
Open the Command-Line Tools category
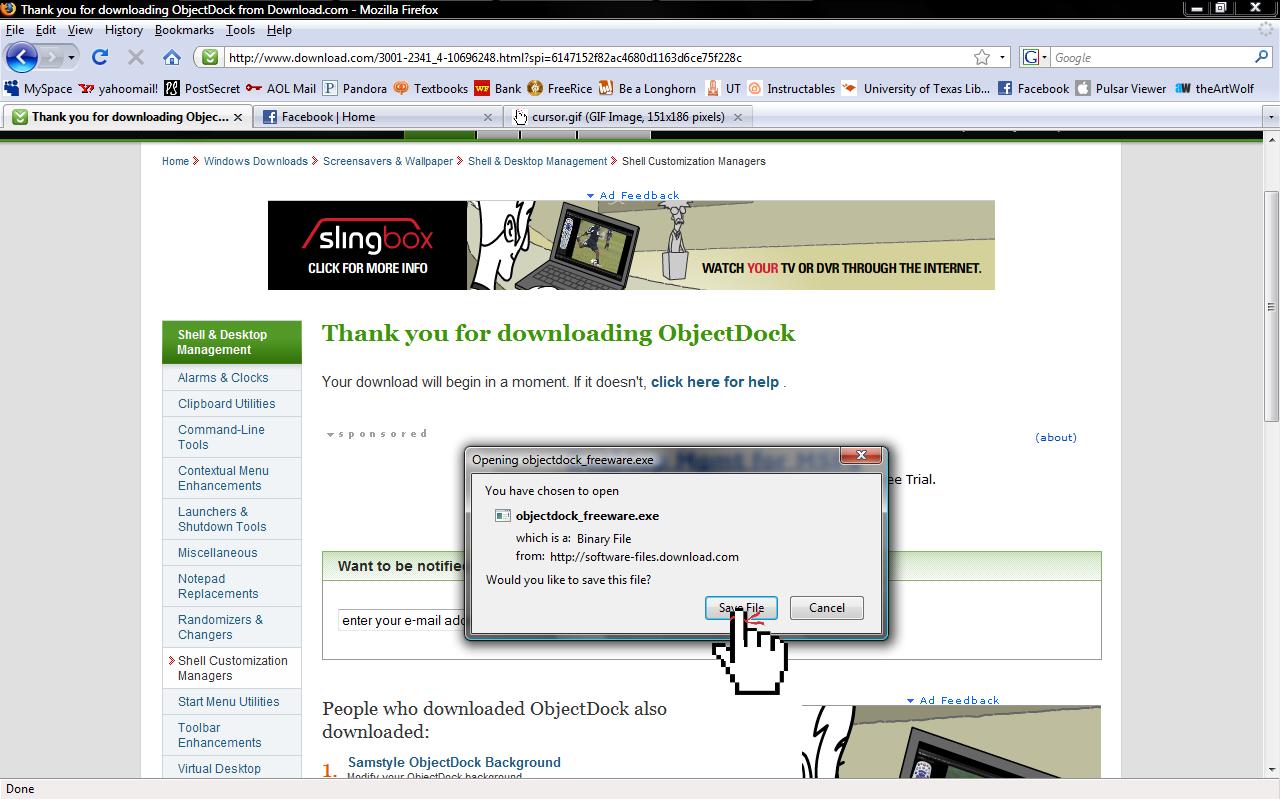221,437
